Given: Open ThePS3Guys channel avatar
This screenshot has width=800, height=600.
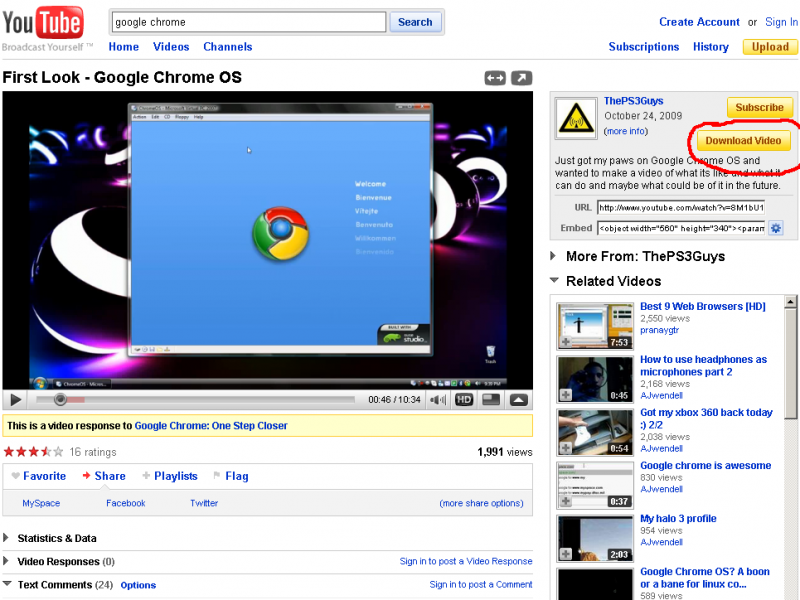Looking at the screenshot, I should (x=576, y=118).
